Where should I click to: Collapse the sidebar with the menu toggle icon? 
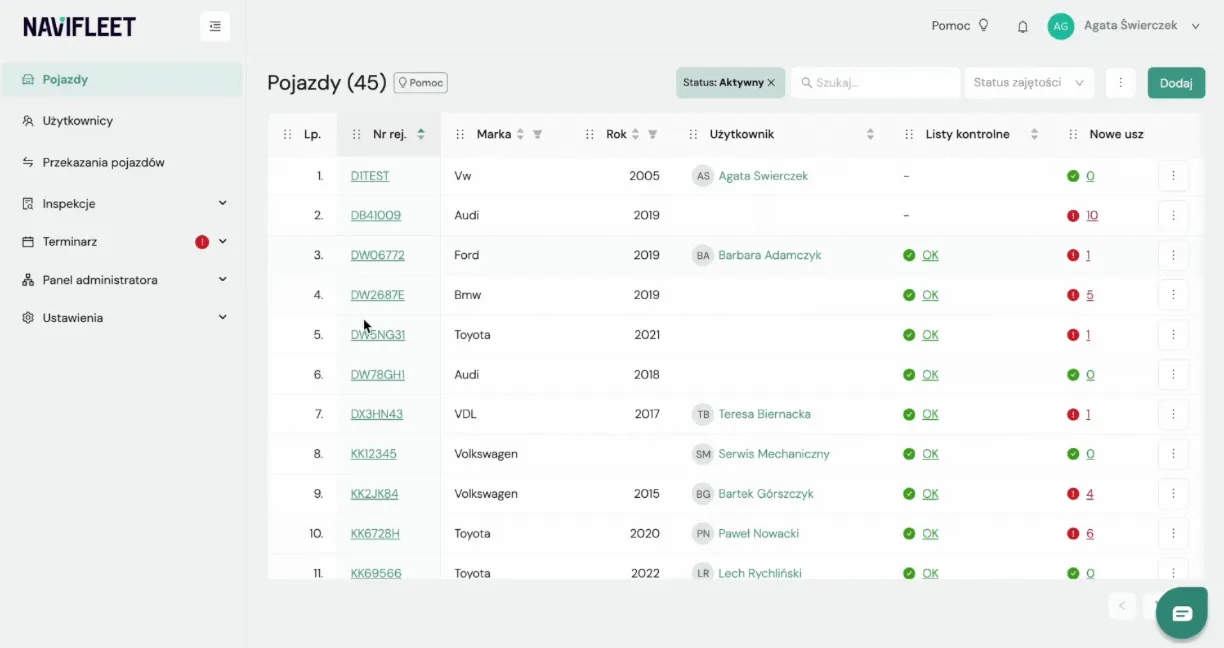[x=214, y=26]
